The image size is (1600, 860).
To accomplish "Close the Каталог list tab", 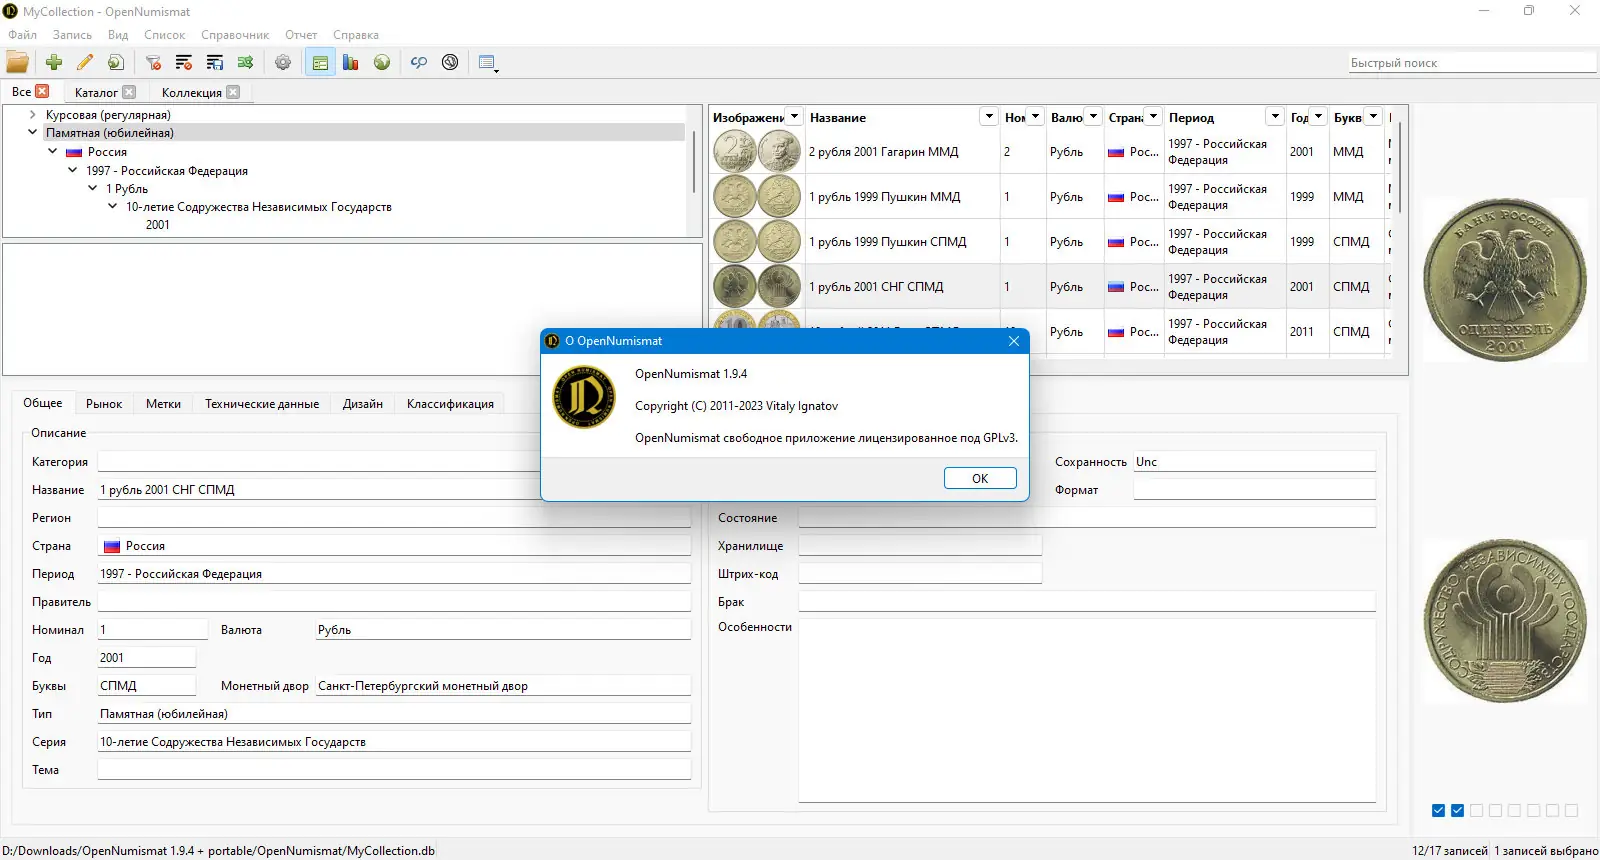I will (129, 92).
